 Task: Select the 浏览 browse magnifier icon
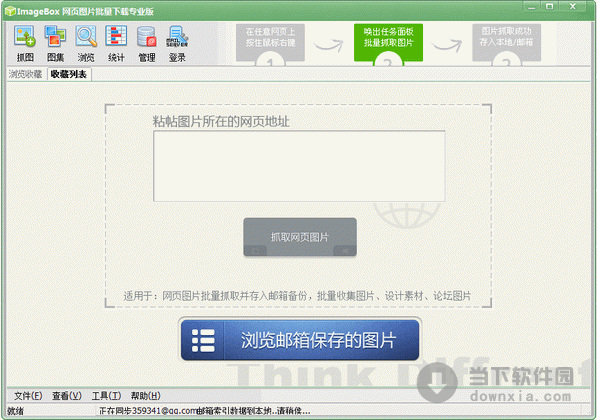click(x=86, y=43)
